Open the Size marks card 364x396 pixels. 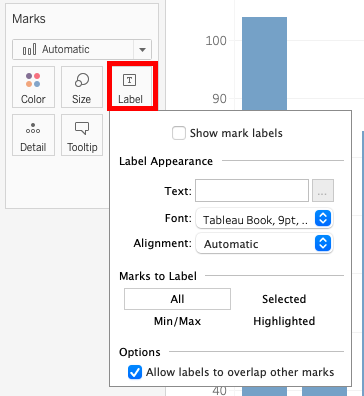82,87
